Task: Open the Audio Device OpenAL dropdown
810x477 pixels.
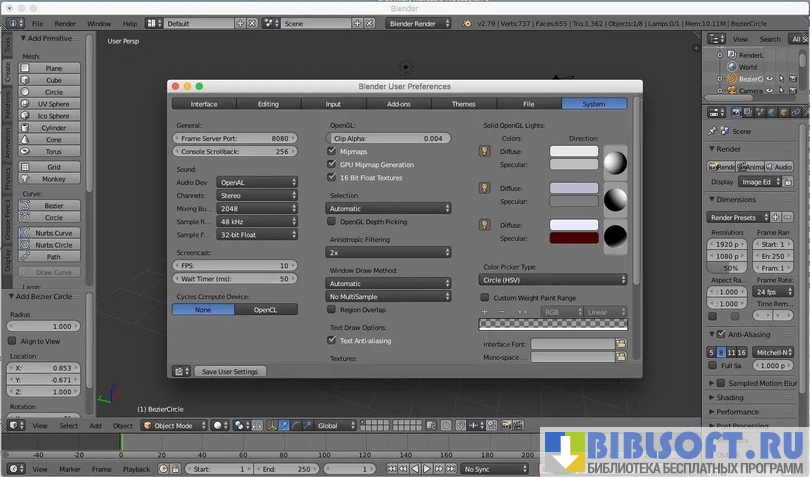Action: (257, 182)
